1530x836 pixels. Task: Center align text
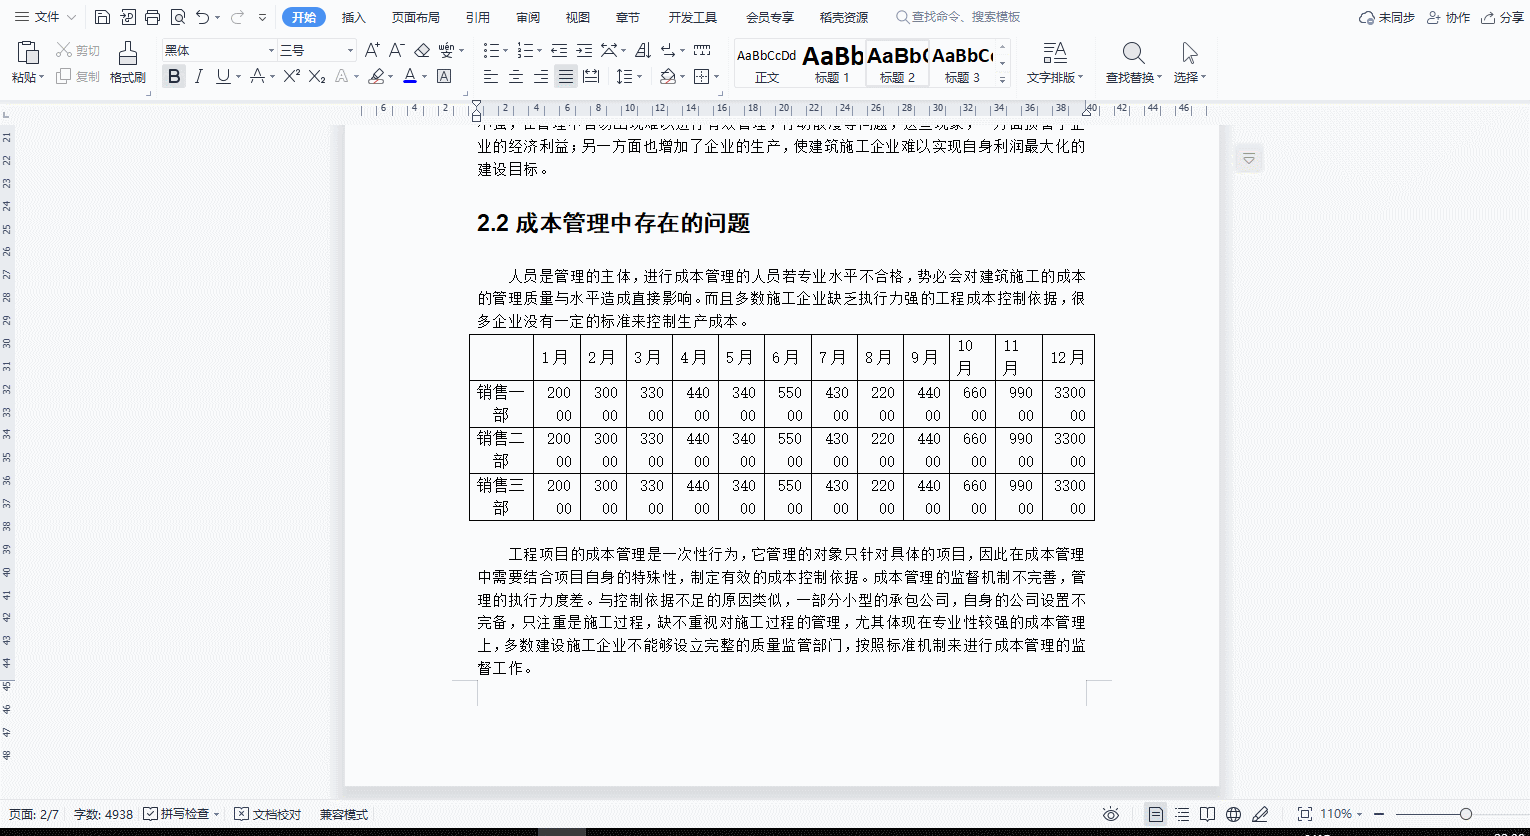pos(515,76)
